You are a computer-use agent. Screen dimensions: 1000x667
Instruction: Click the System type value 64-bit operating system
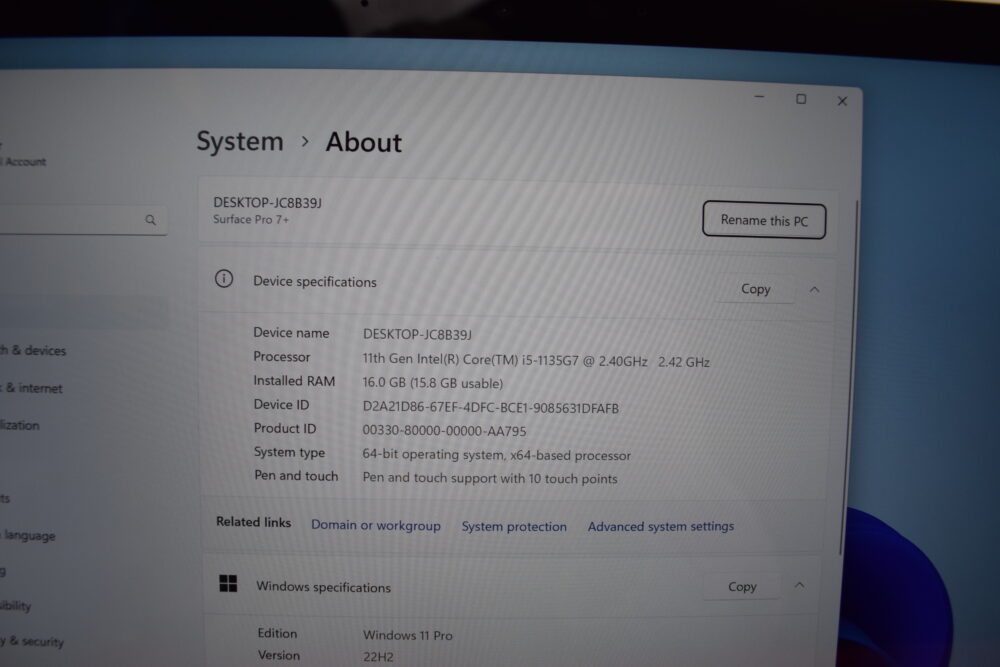pos(496,455)
